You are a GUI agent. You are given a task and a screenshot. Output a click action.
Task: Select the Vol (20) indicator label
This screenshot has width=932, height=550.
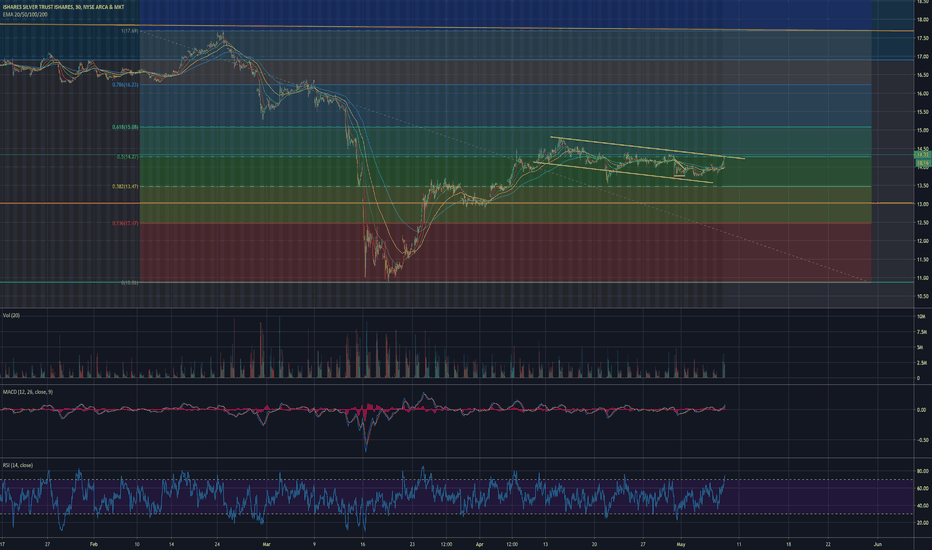[x=11, y=315]
